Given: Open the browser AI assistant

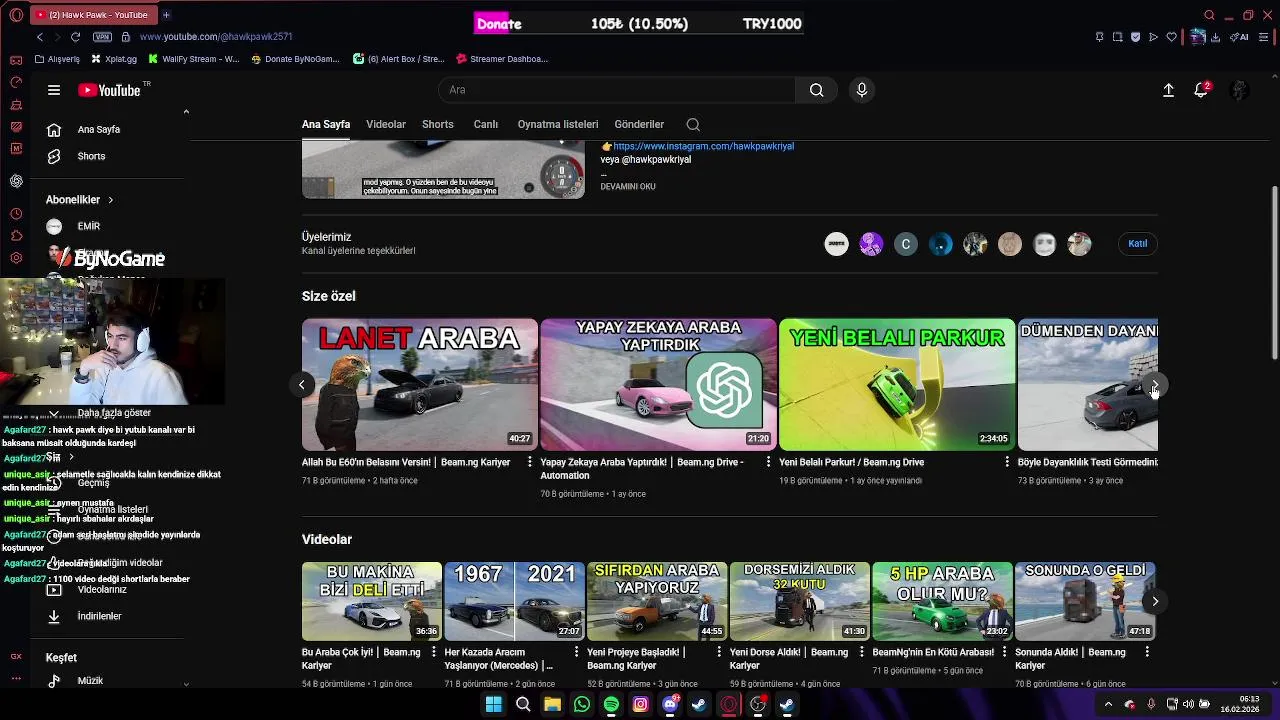Looking at the screenshot, I should tap(1240, 37).
